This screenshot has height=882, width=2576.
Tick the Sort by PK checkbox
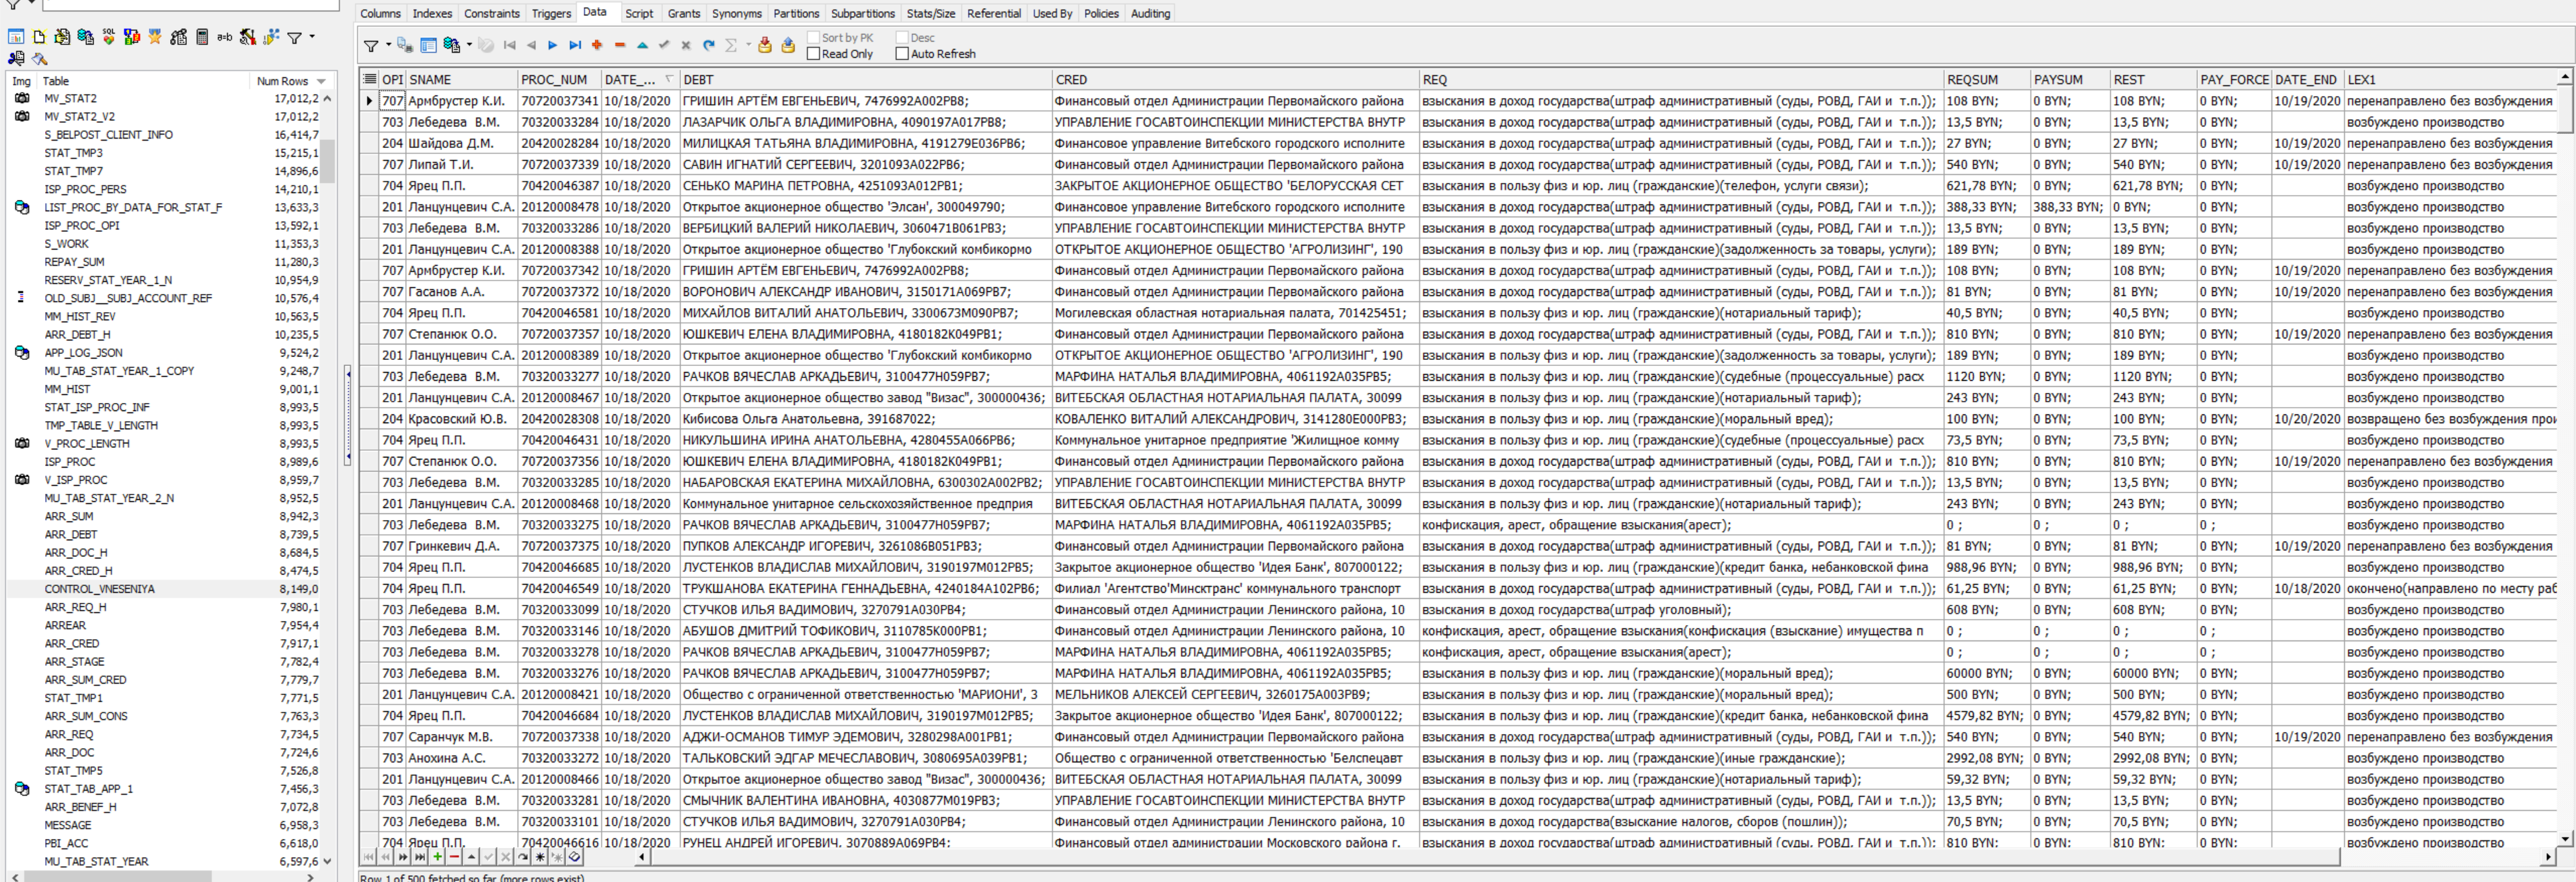tap(813, 38)
